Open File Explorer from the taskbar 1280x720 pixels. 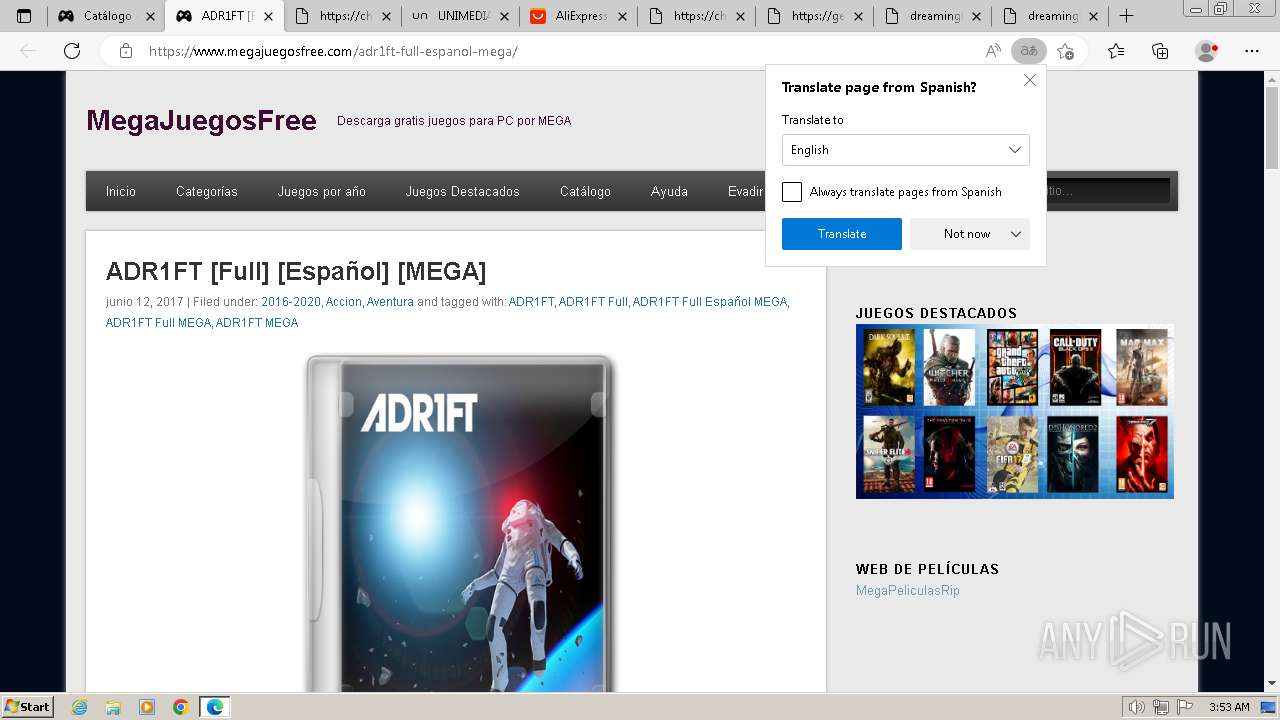(113, 707)
